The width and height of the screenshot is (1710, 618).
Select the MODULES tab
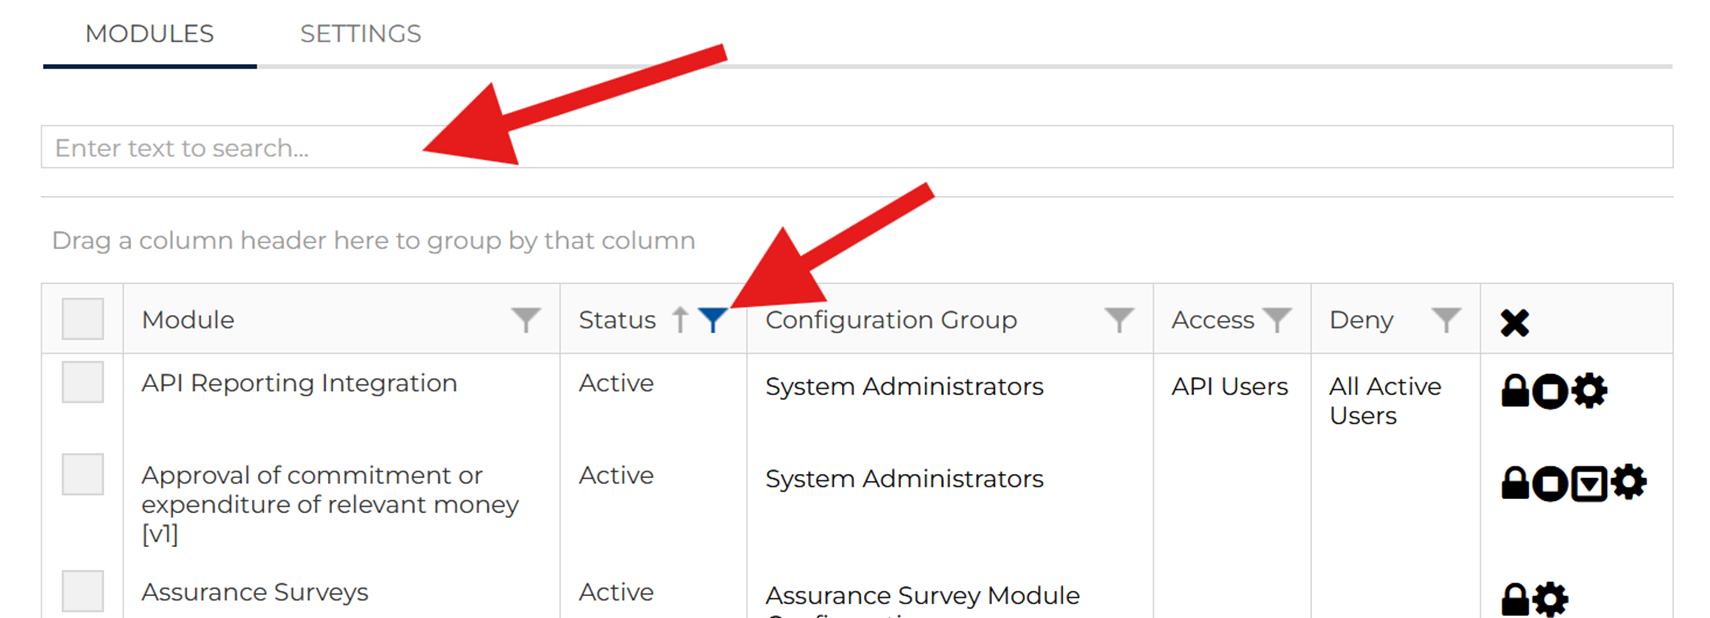(x=149, y=34)
